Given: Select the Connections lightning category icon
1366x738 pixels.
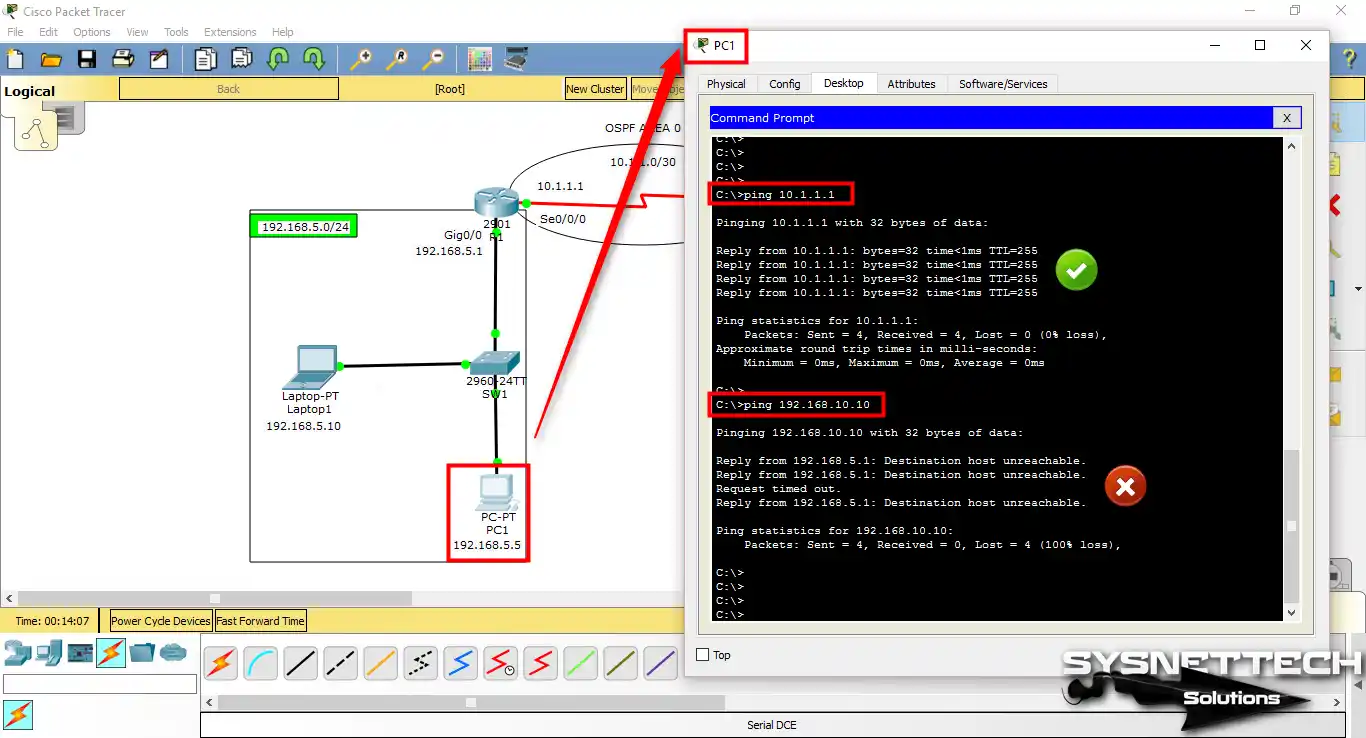Looking at the screenshot, I should 111,653.
